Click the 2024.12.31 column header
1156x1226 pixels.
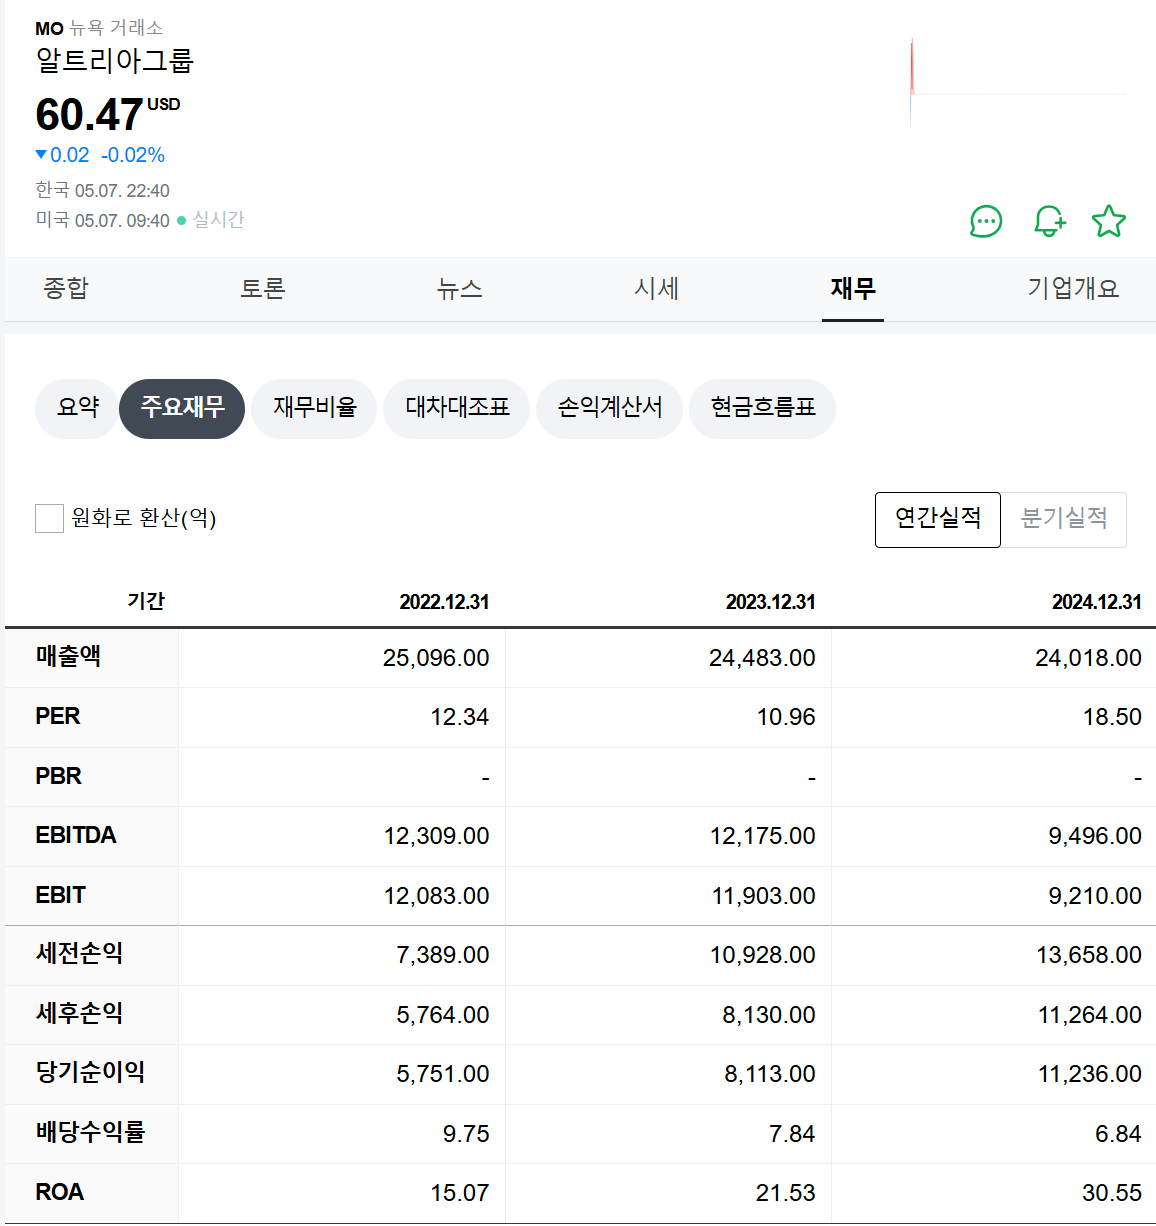[1096, 602]
